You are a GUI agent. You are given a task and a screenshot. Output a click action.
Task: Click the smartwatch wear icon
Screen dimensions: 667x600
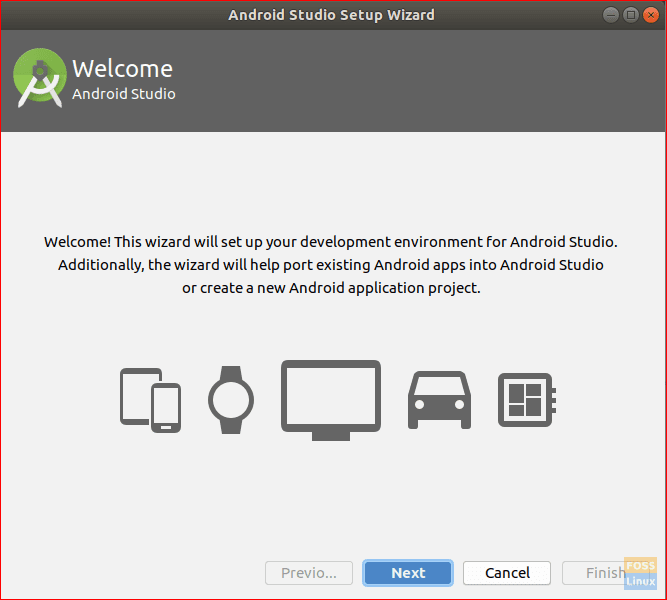point(231,400)
